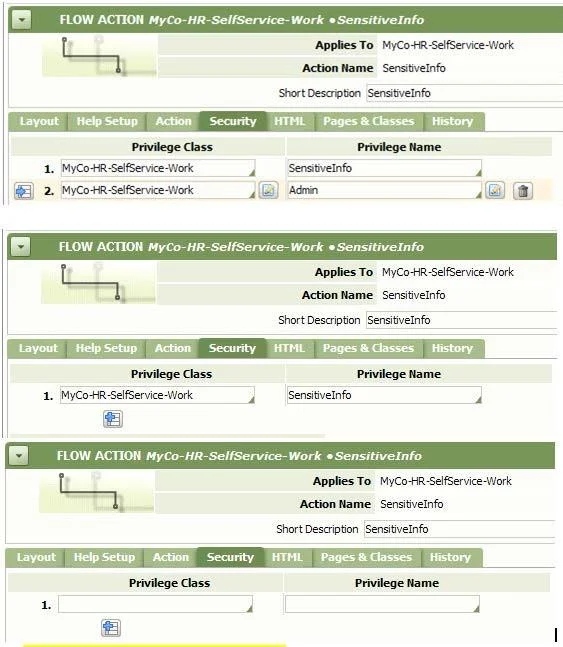Add a privilege row in the bottom panel
Viewport: 563px width, 647px height.
point(111,628)
